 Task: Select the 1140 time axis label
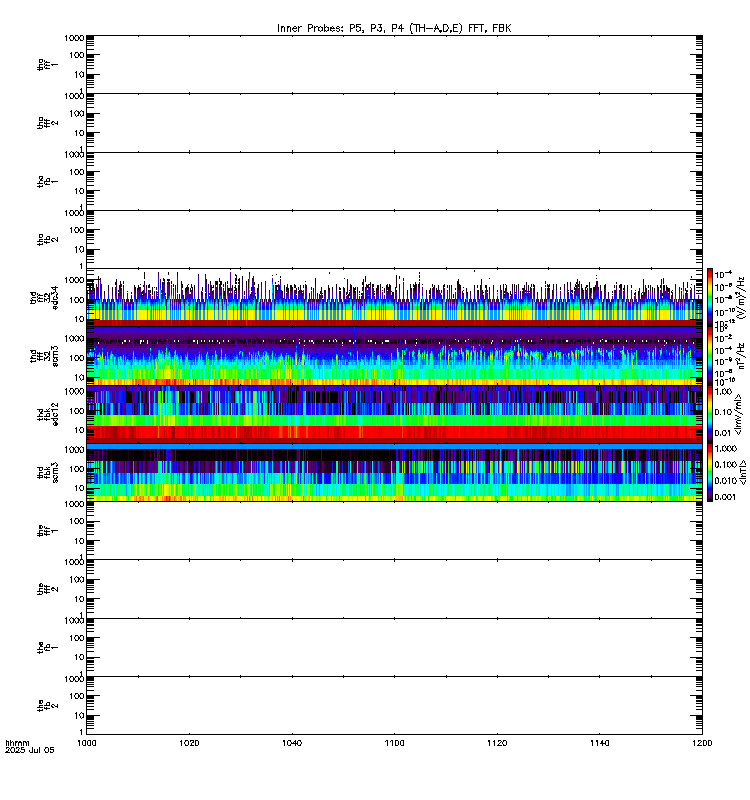pos(599,743)
